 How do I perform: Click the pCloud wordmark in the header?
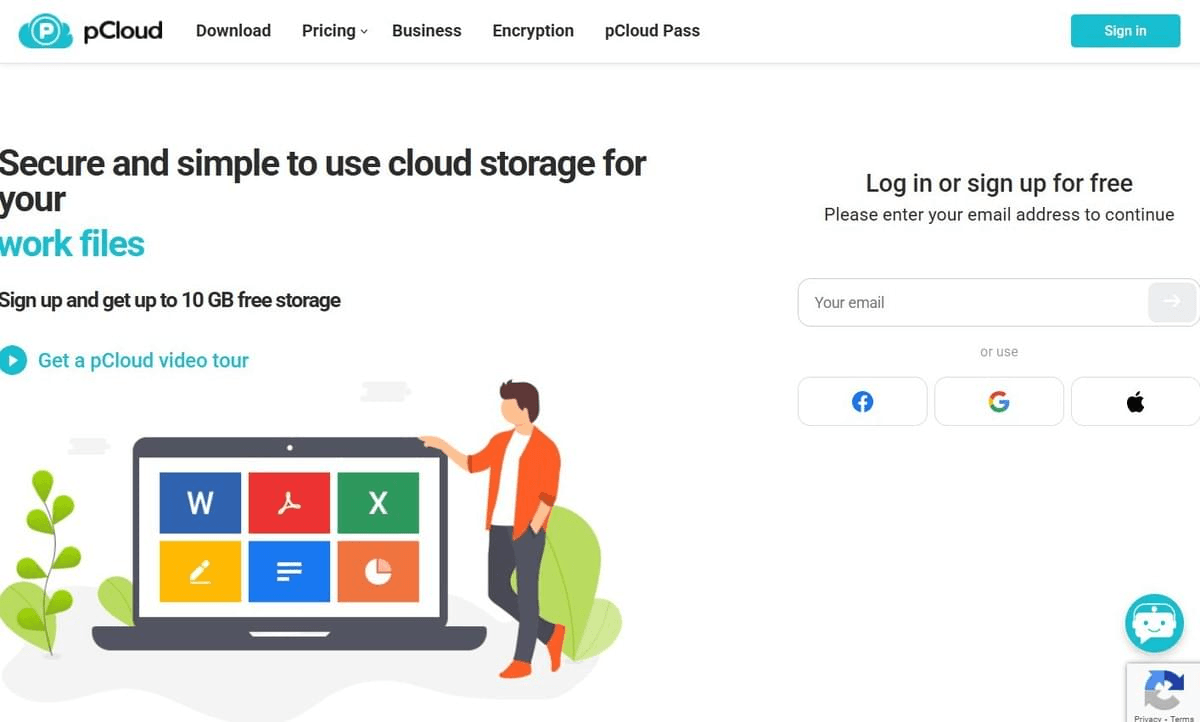[x=123, y=31]
